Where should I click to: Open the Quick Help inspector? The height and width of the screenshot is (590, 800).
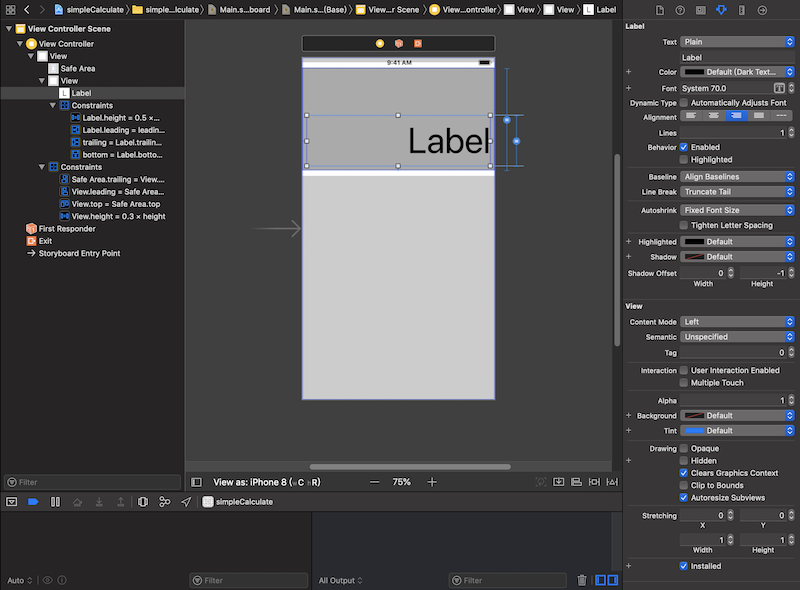(x=679, y=9)
